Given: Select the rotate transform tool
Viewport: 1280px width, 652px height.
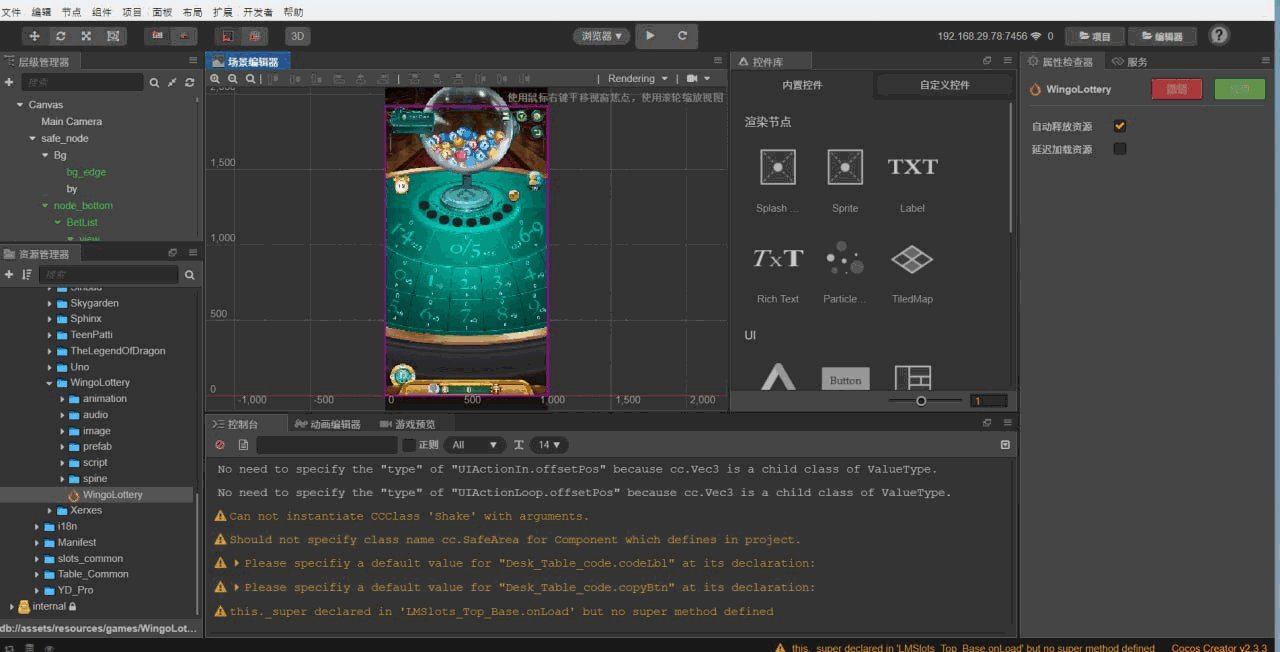Looking at the screenshot, I should (61, 36).
